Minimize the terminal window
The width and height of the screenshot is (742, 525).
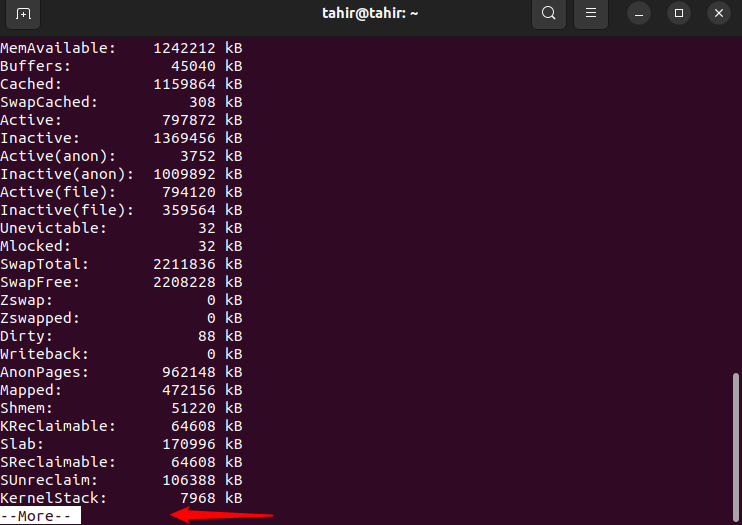tap(639, 13)
